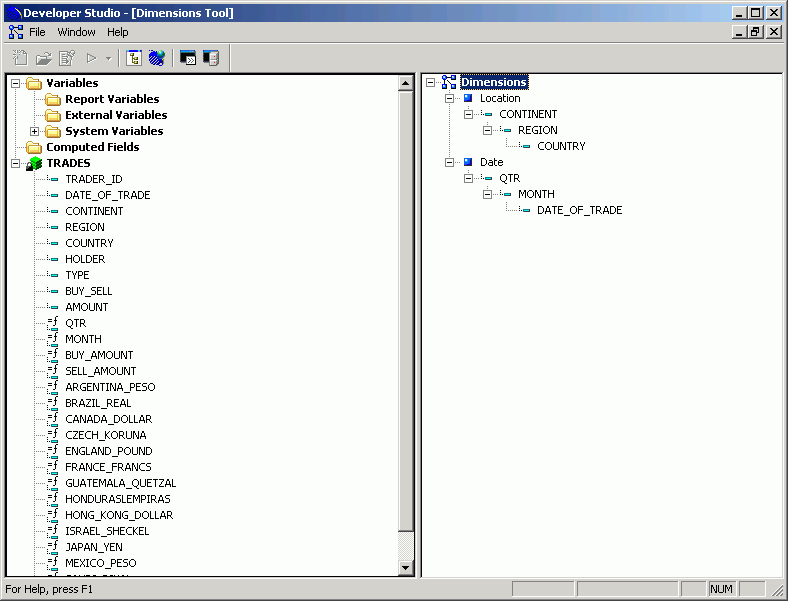
Task: Collapse the Date dimension node
Action: click(449, 162)
